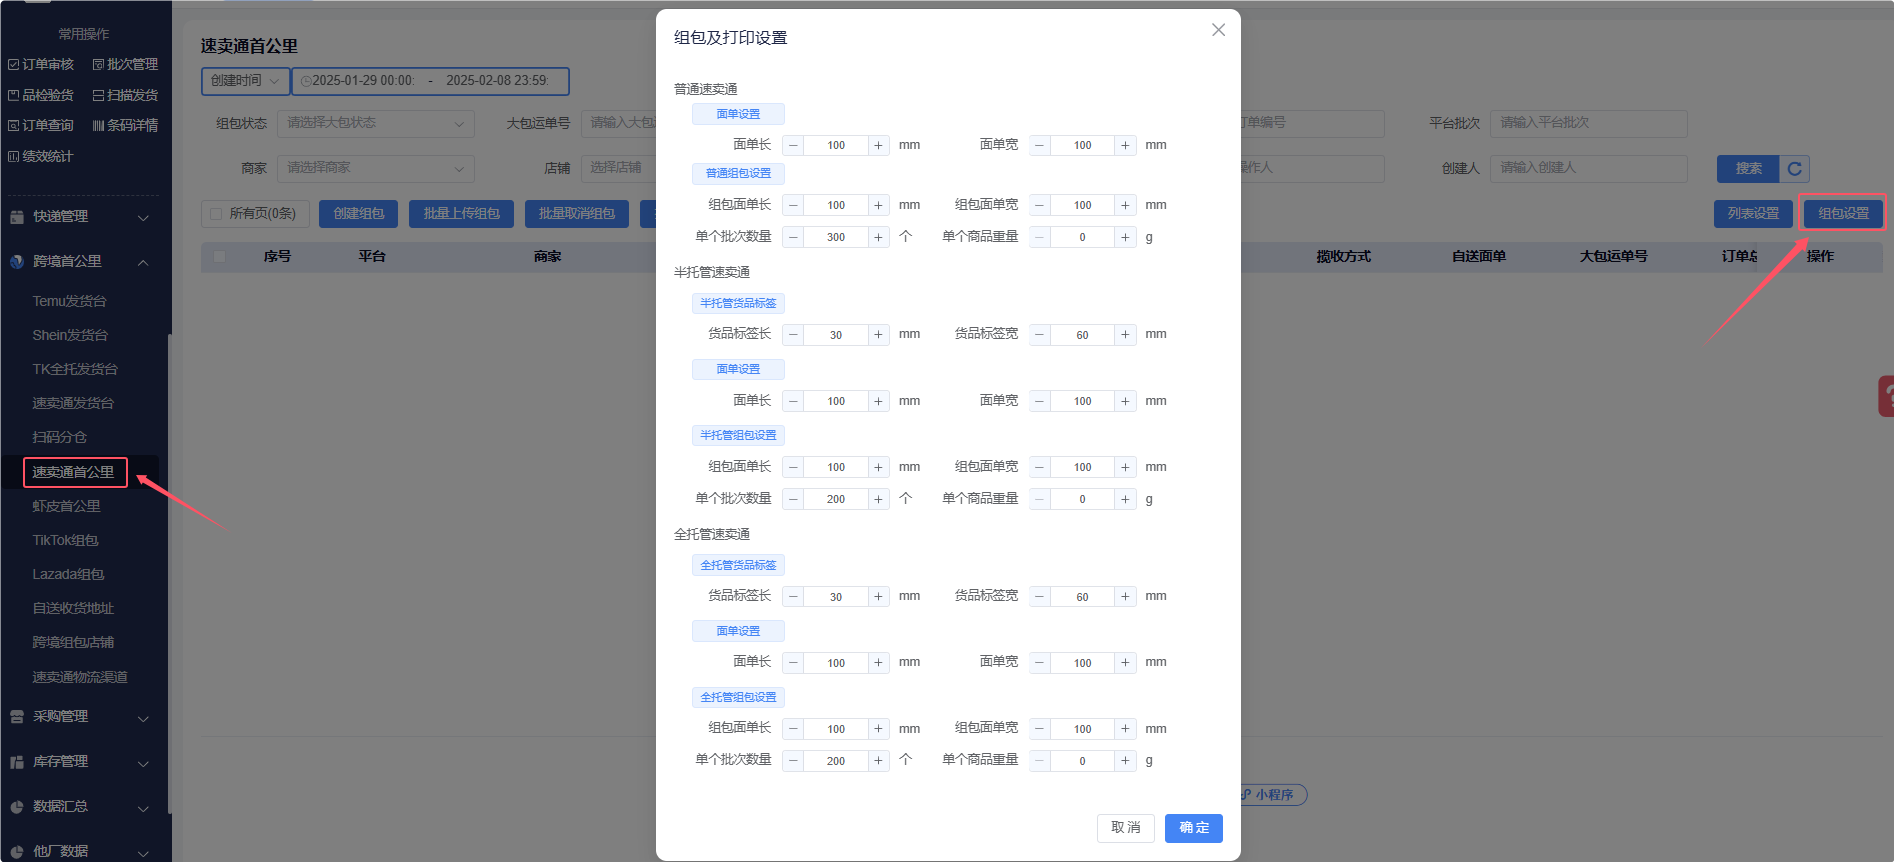Increase 货品标签宽 under 全托管速卖通
Viewport: 1894px width, 862px height.
[1125, 597]
